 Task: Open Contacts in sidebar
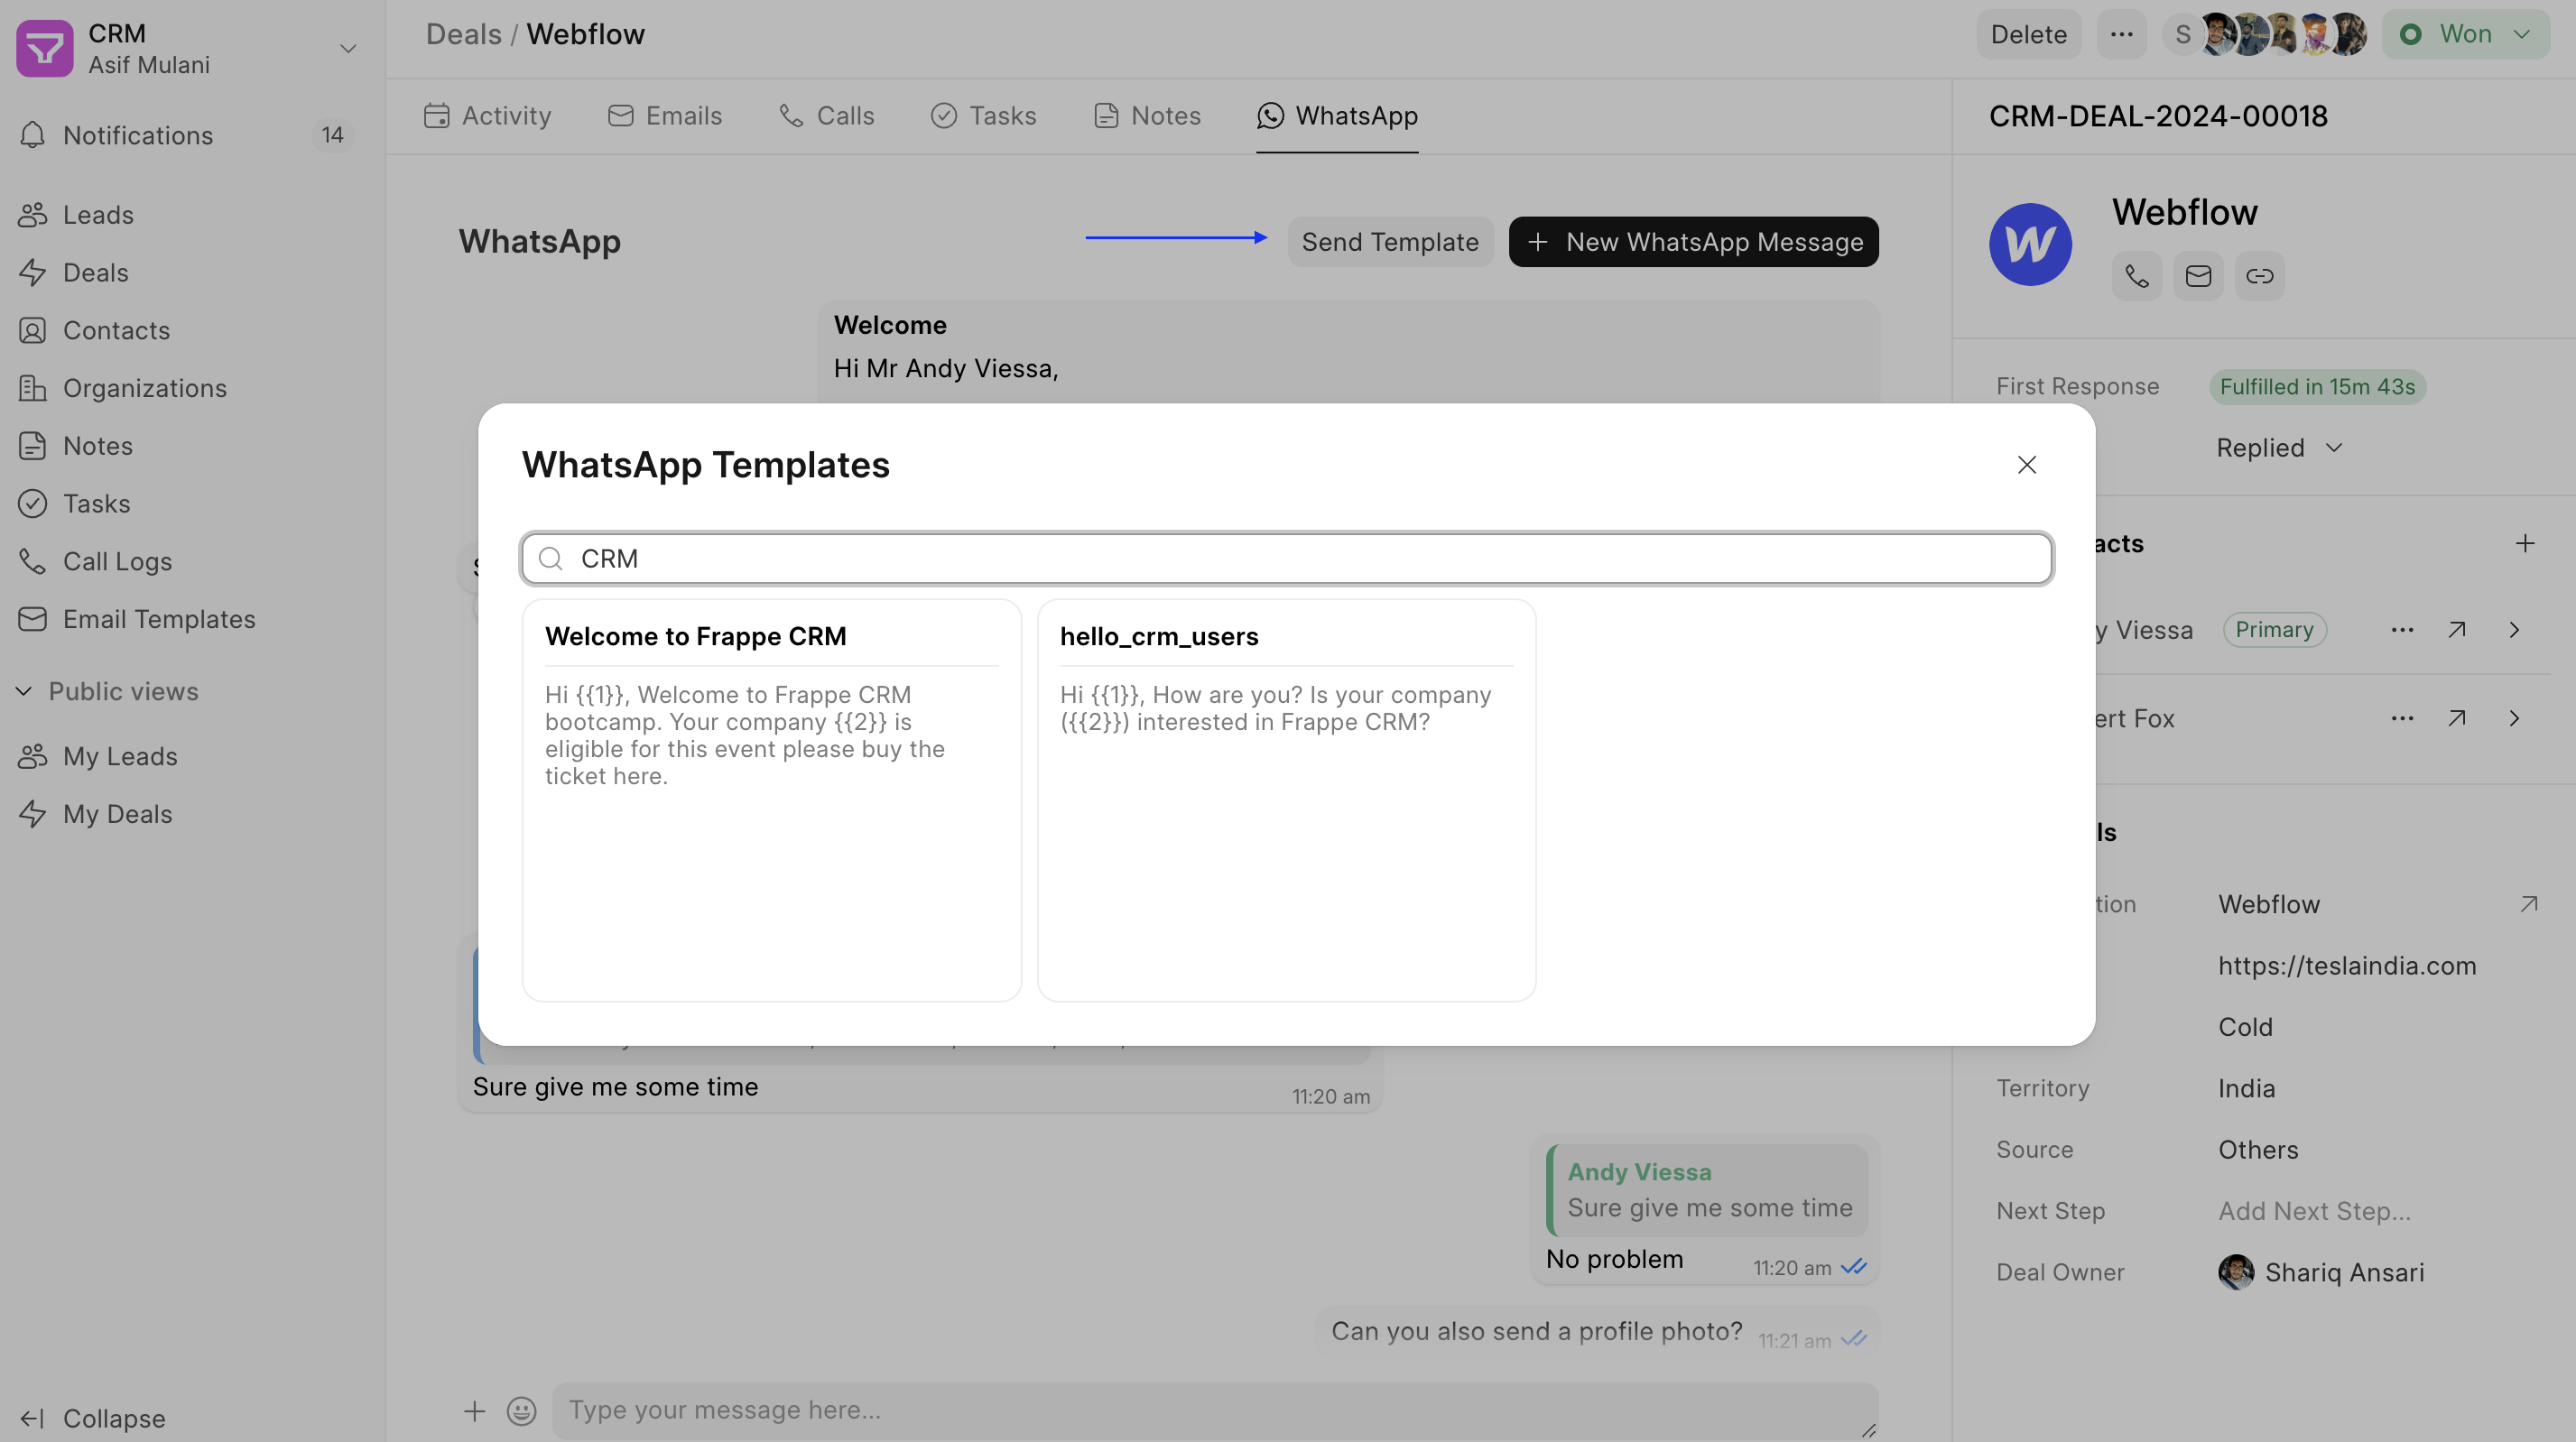coord(116,330)
